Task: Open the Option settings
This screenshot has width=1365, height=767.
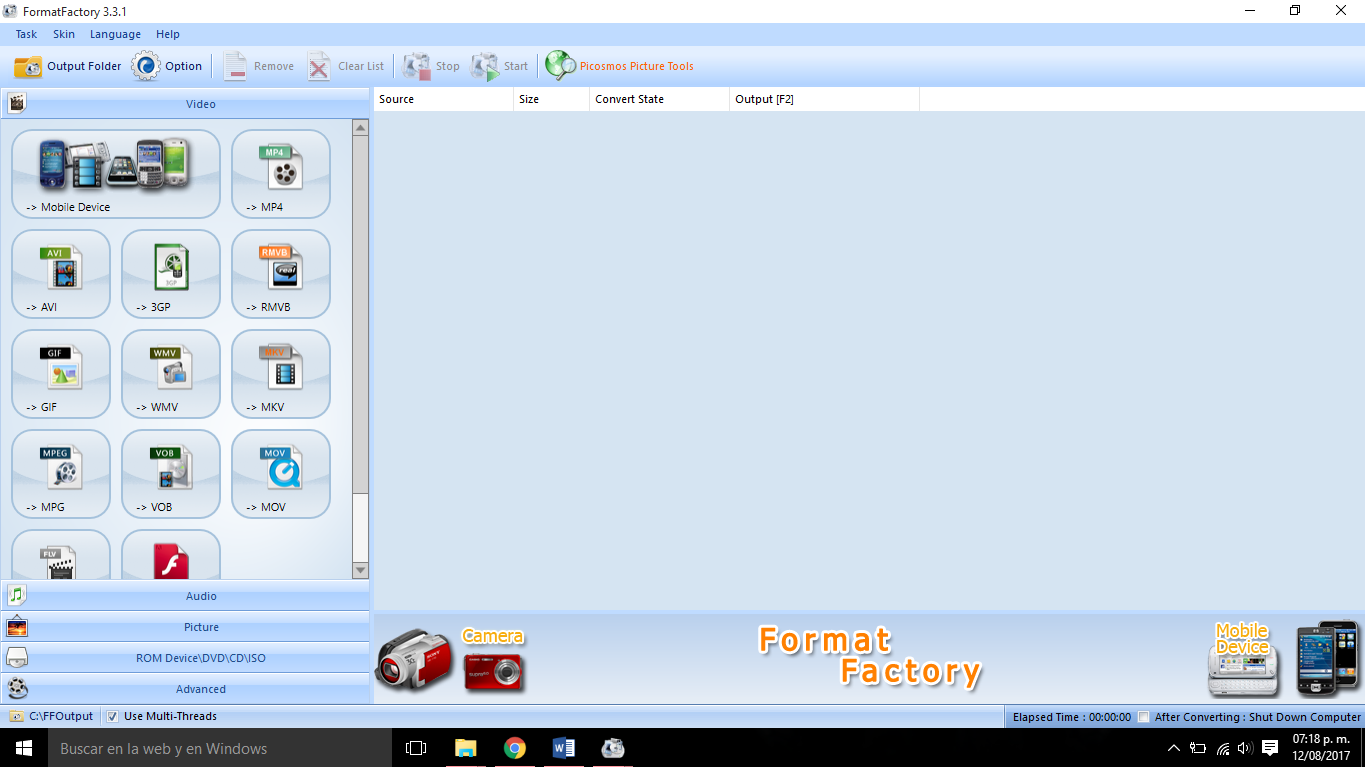Action: pyautogui.click(x=167, y=66)
